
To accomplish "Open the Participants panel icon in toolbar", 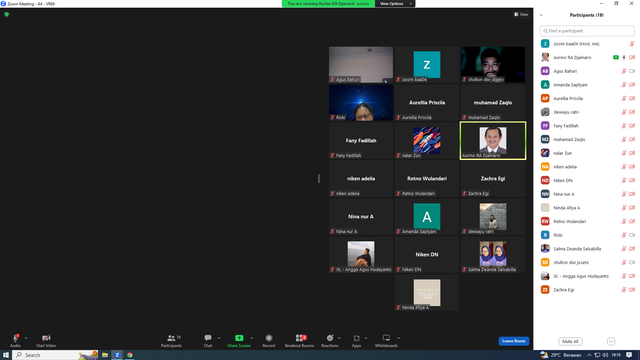I will point(171,338).
